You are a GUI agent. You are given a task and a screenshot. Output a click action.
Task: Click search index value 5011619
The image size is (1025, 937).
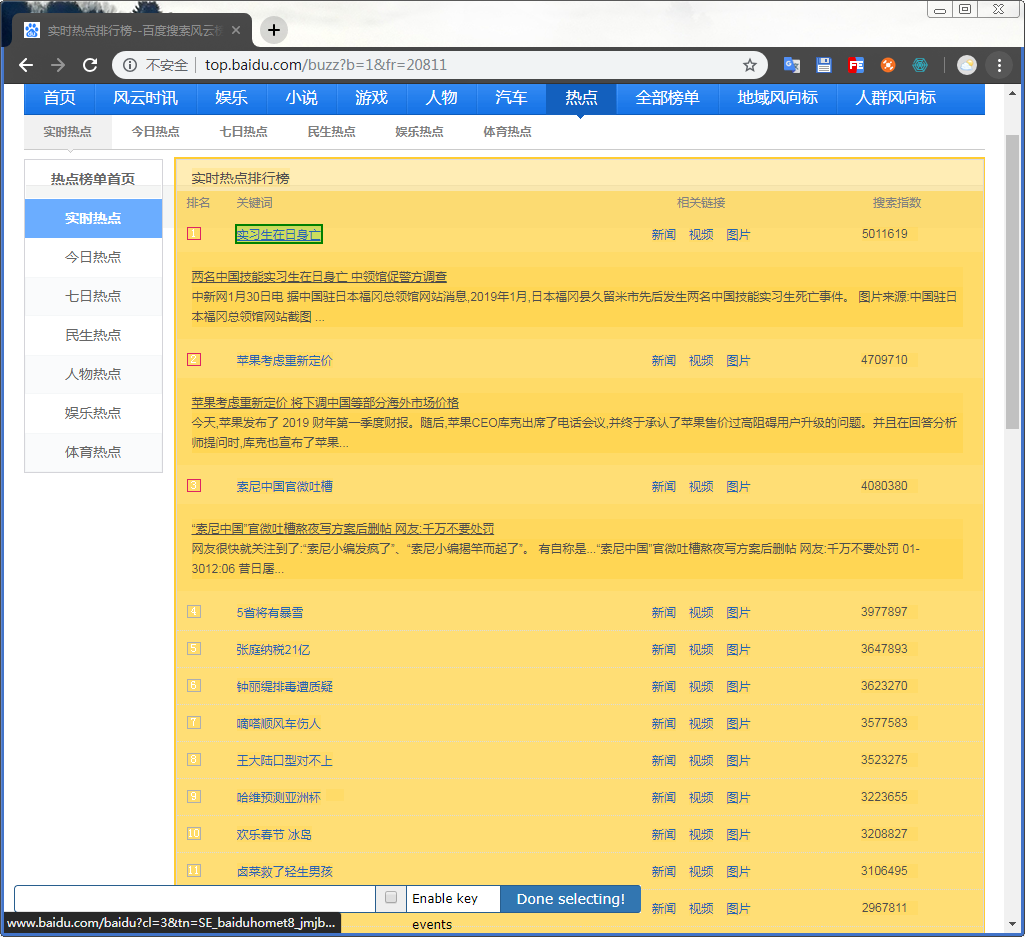point(884,233)
